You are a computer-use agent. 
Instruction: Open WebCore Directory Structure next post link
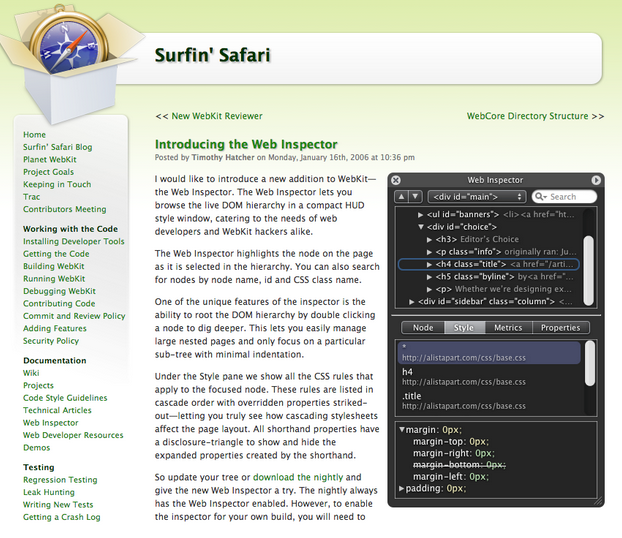[x=527, y=116]
